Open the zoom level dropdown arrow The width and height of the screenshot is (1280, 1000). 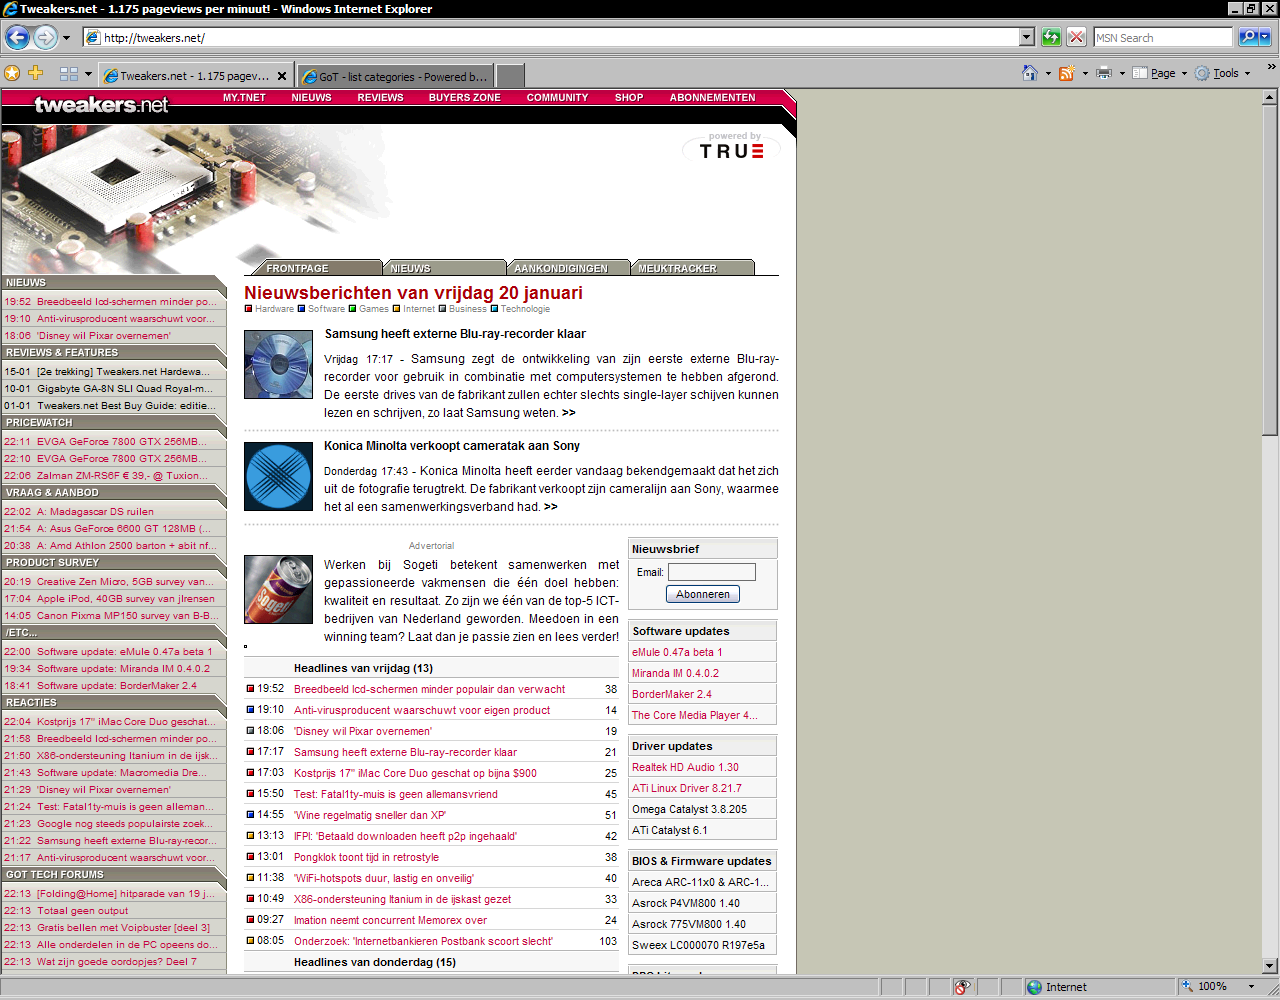pyautogui.click(x=1251, y=987)
